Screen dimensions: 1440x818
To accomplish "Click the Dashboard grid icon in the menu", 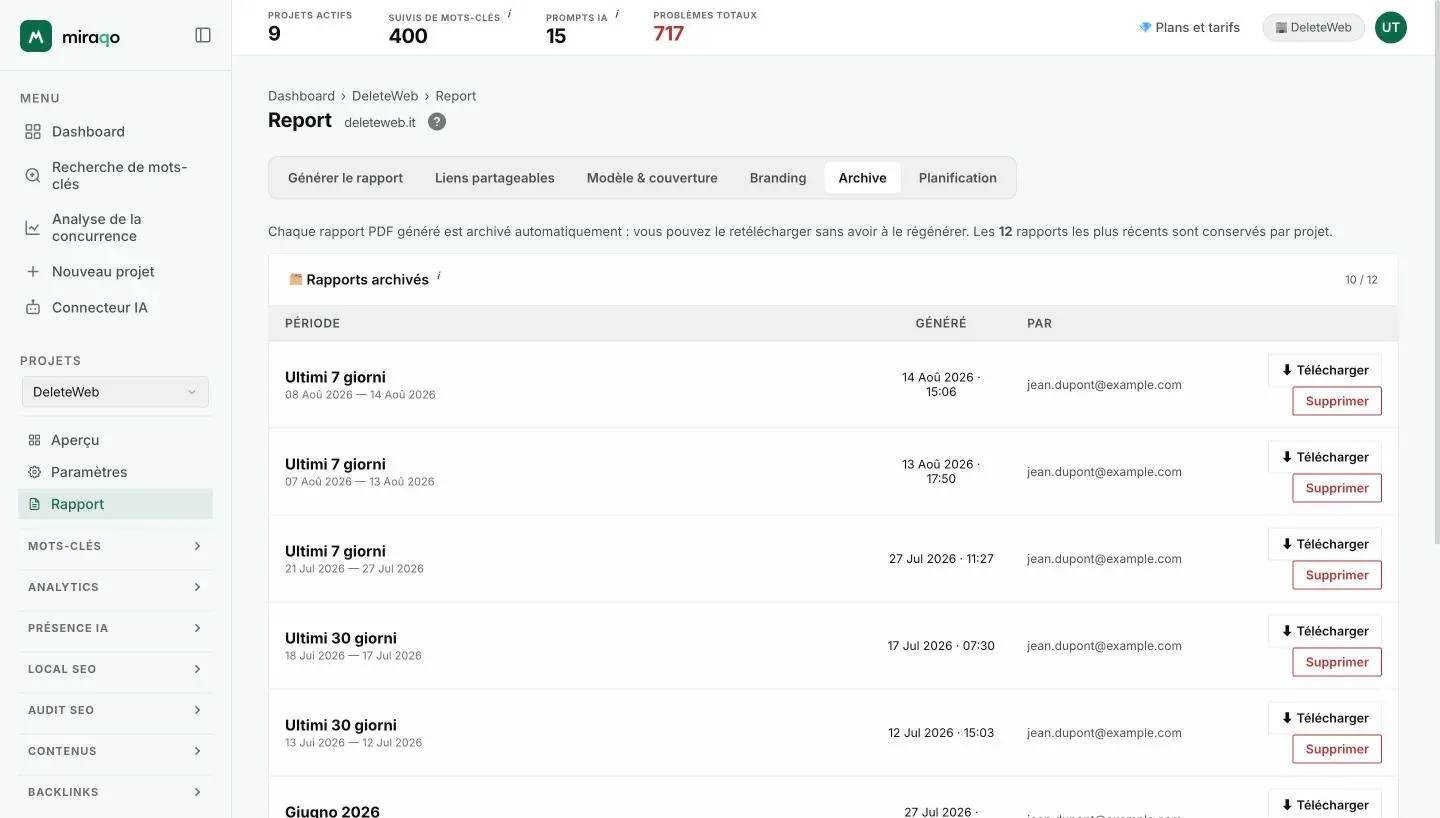I will point(33,132).
